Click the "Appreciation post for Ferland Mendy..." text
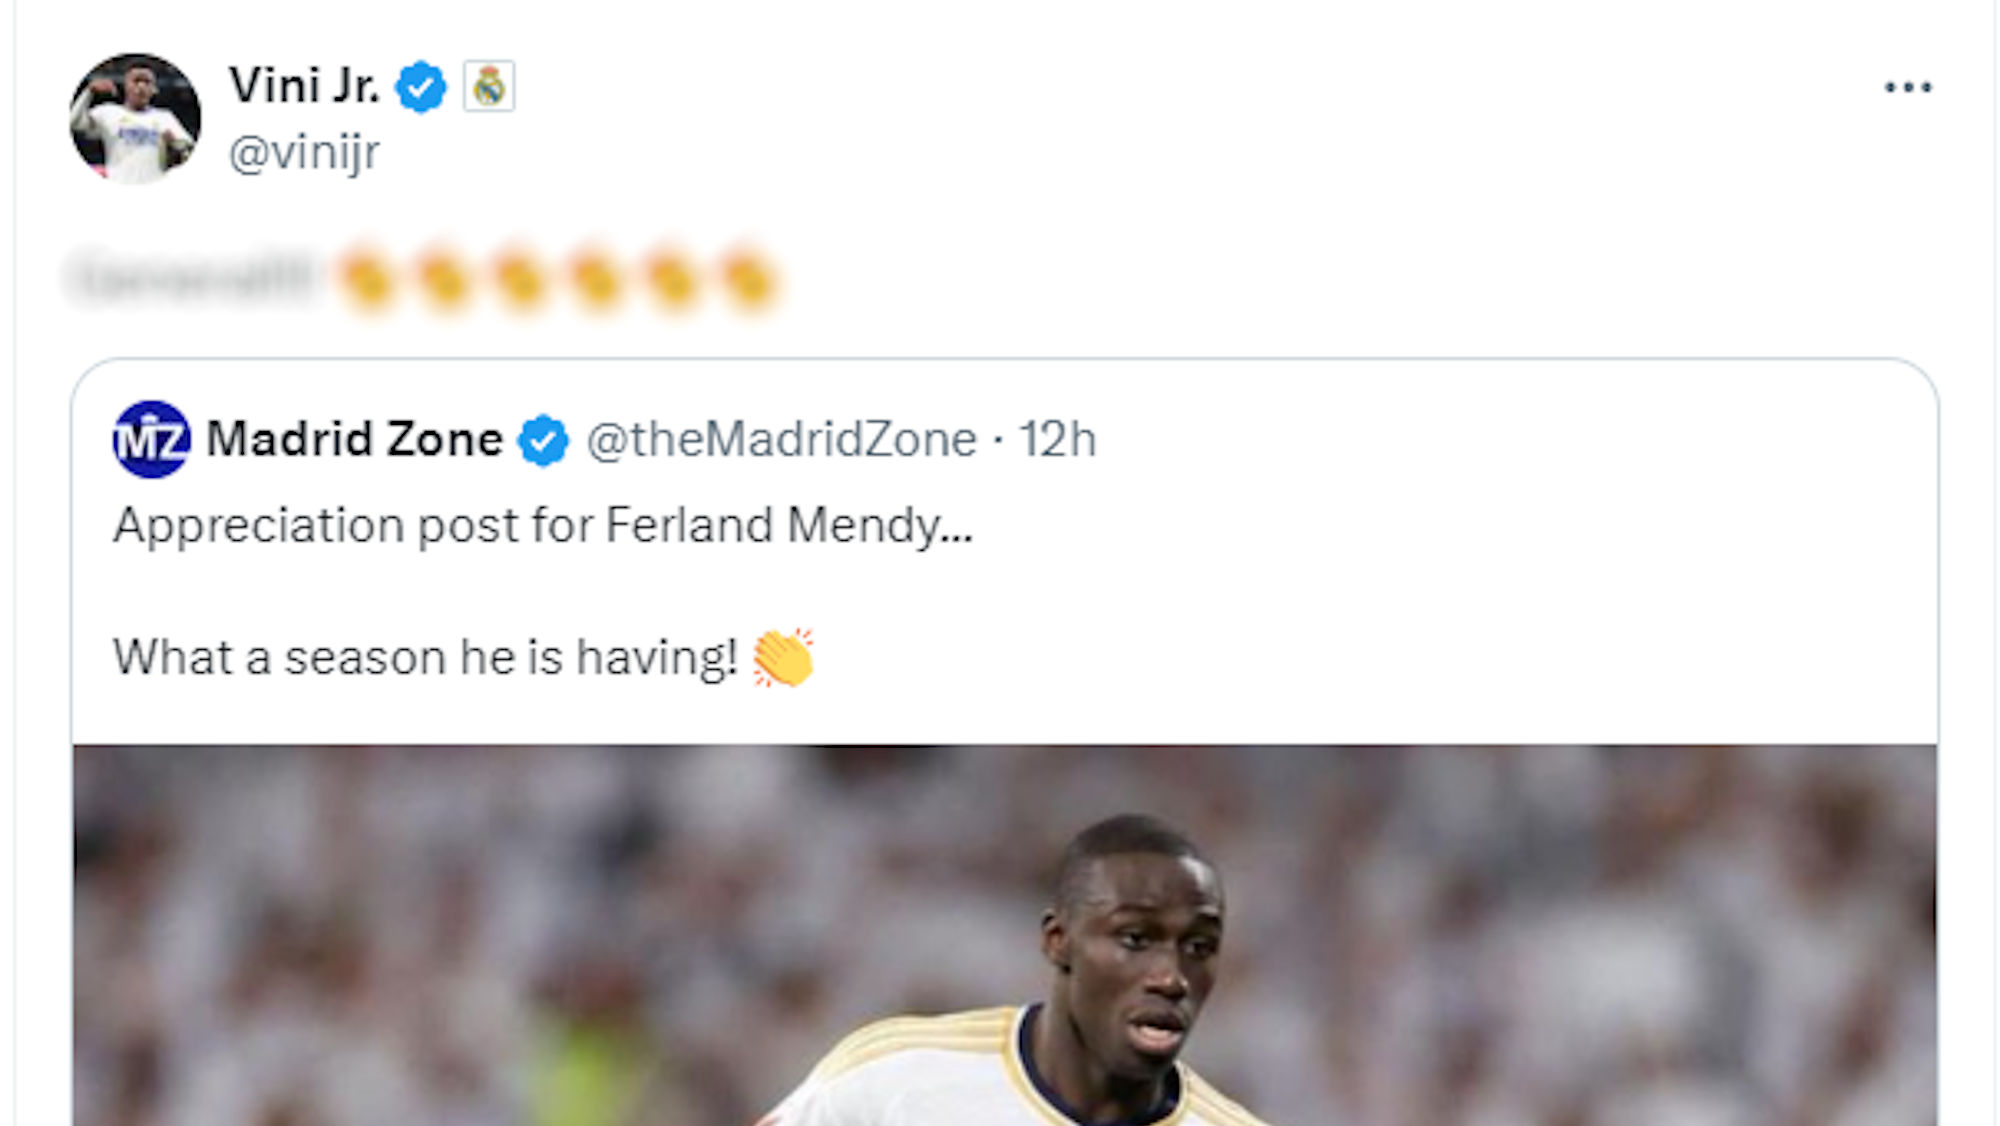Screen dimensions: 2000x1126 tap(542, 526)
